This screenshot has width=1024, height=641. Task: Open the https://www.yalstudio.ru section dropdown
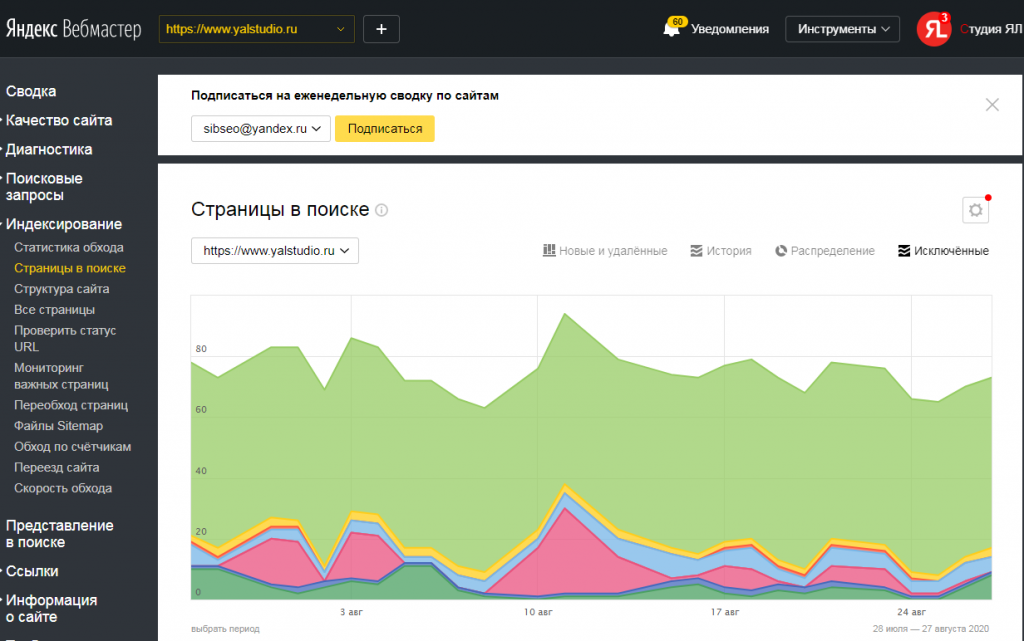pos(275,251)
